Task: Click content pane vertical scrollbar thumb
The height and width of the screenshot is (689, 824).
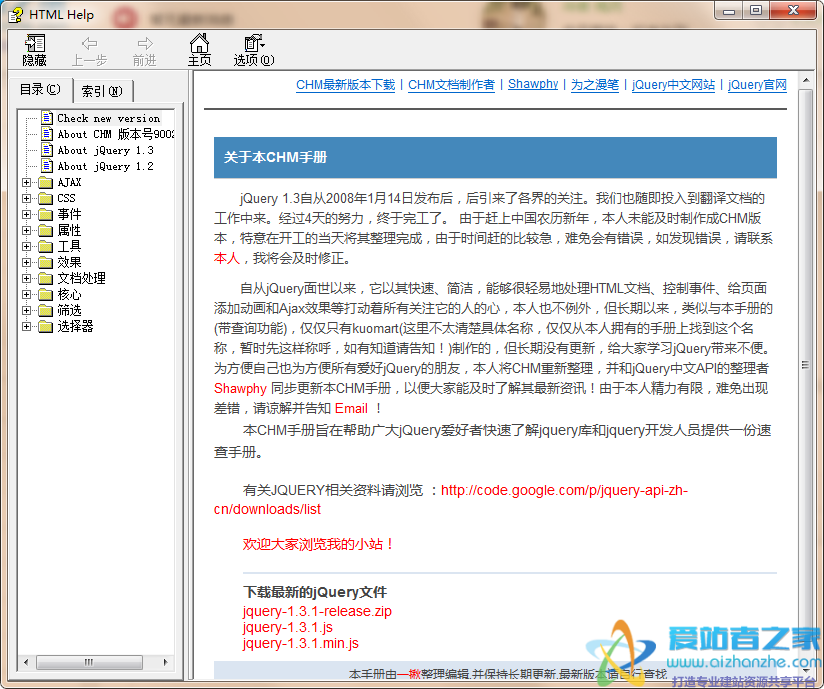Action: click(806, 364)
